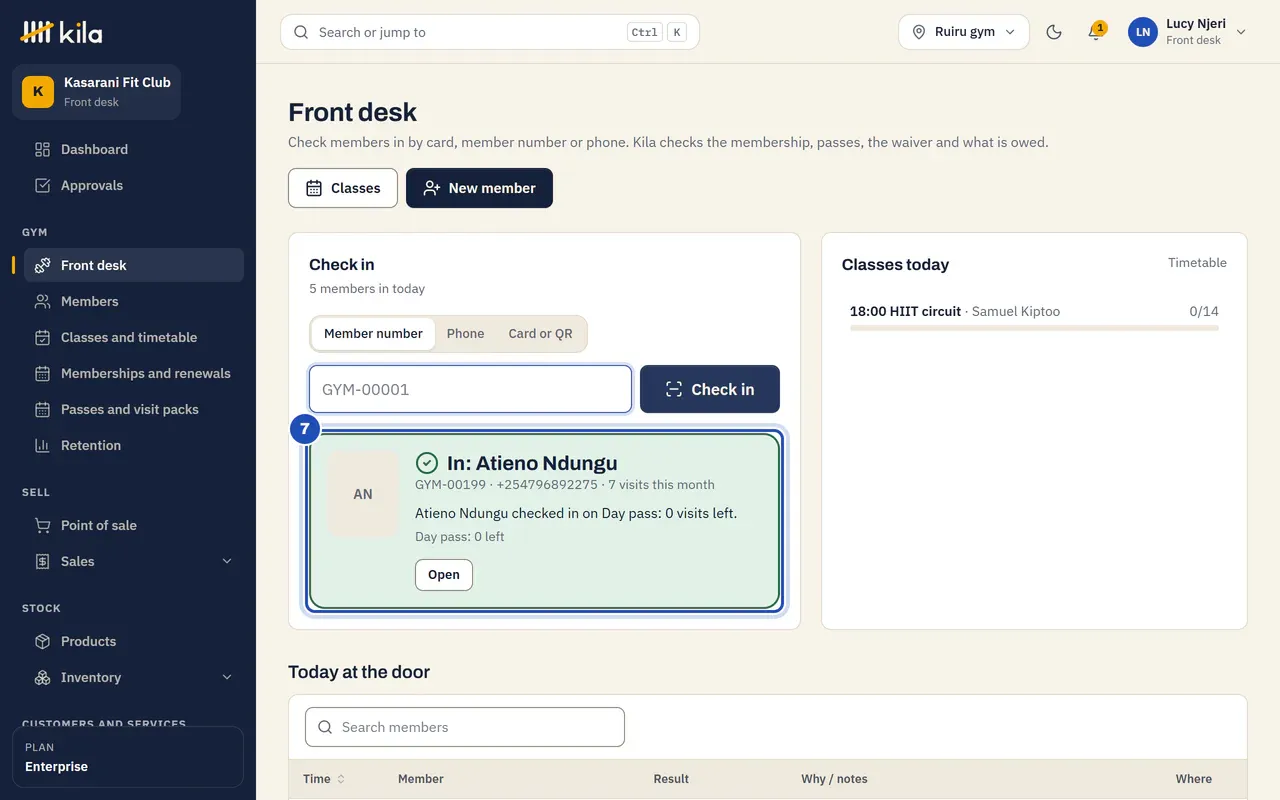
Task: Click the Retention chart icon
Action: coord(42,445)
